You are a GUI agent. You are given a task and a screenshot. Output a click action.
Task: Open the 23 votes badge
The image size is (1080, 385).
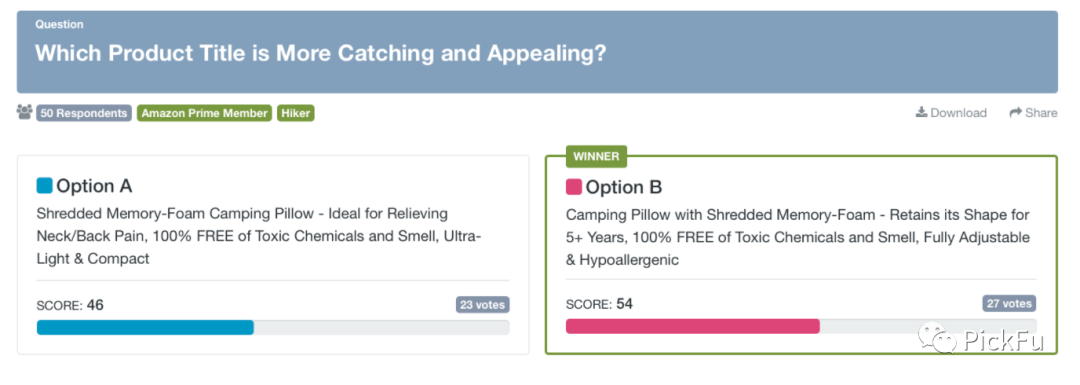click(x=482, y=304)
